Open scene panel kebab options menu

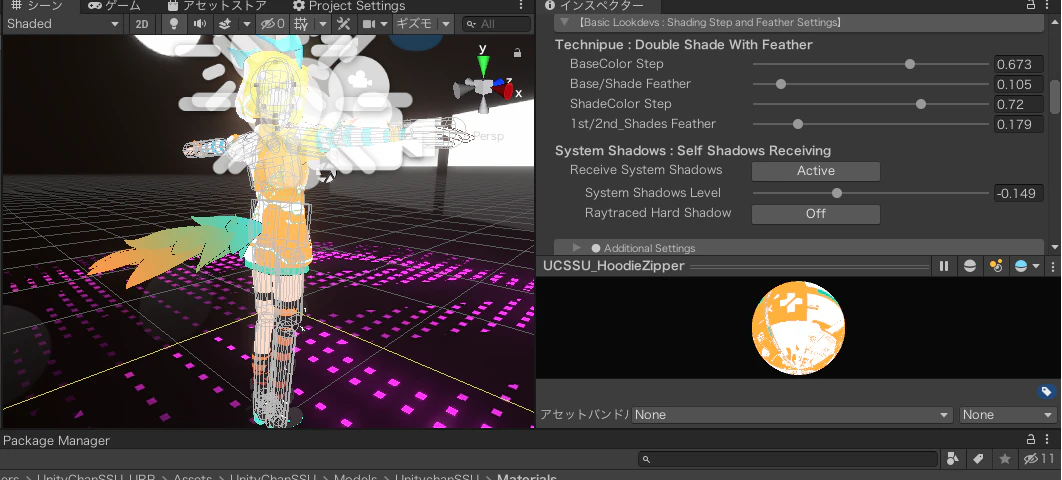(x=521, y=5)
